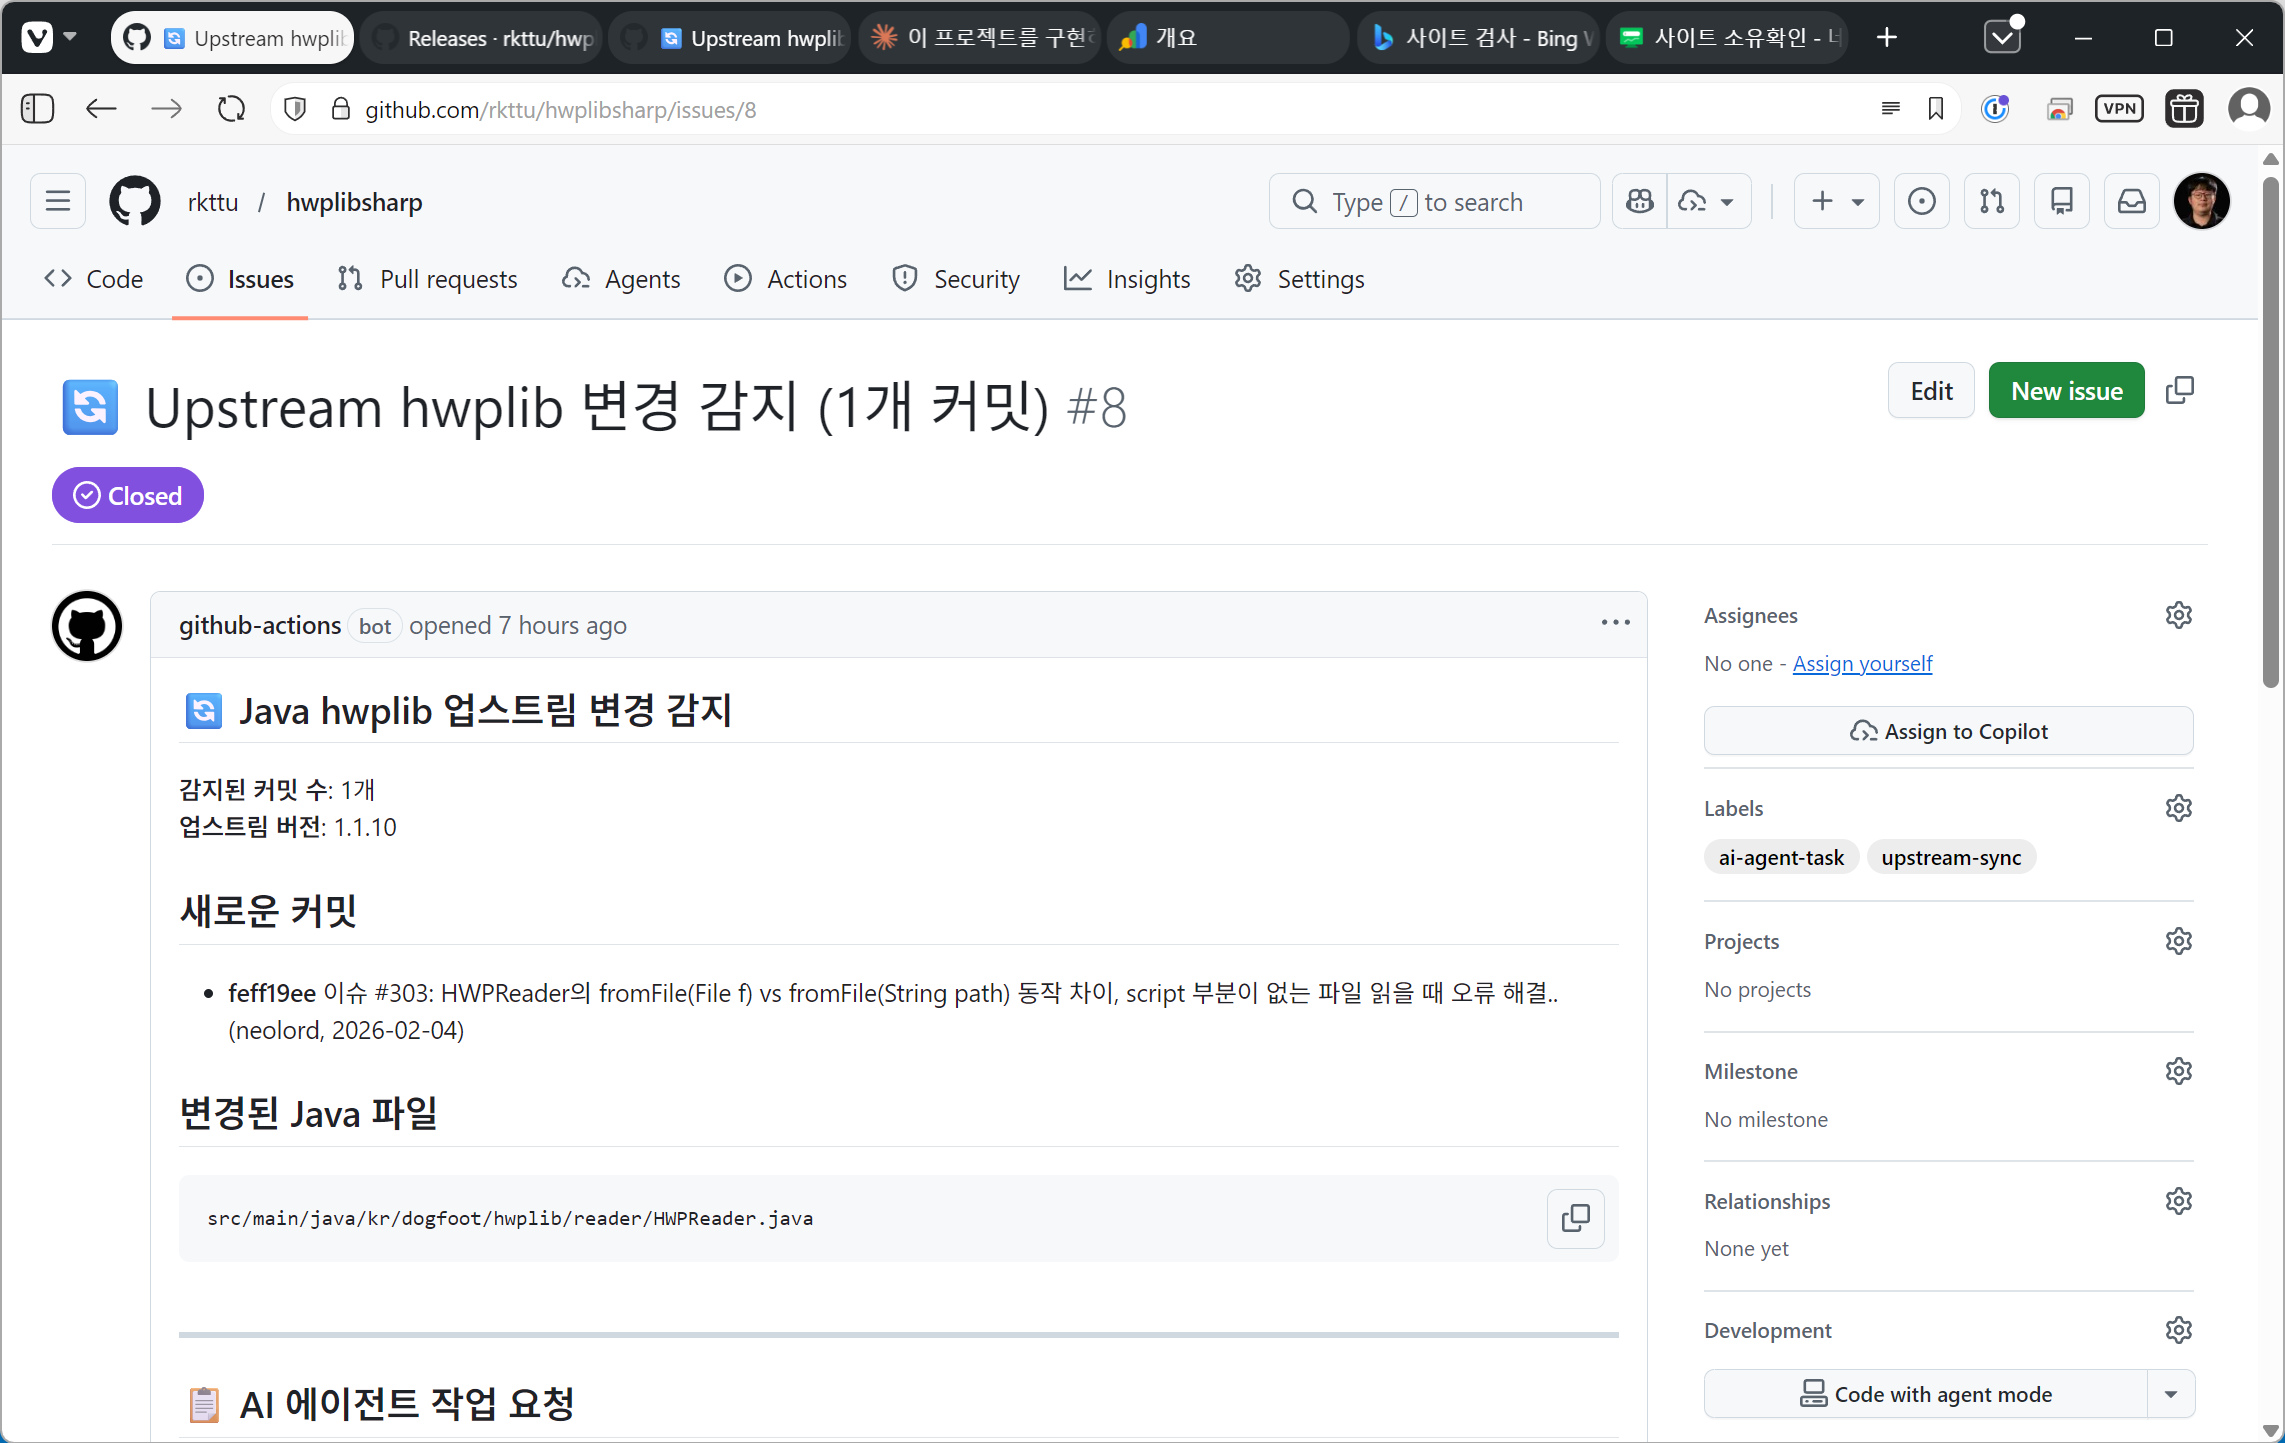
Task: Copy the issue permalink icon next to New issue
Action: tap(2181, 390)
